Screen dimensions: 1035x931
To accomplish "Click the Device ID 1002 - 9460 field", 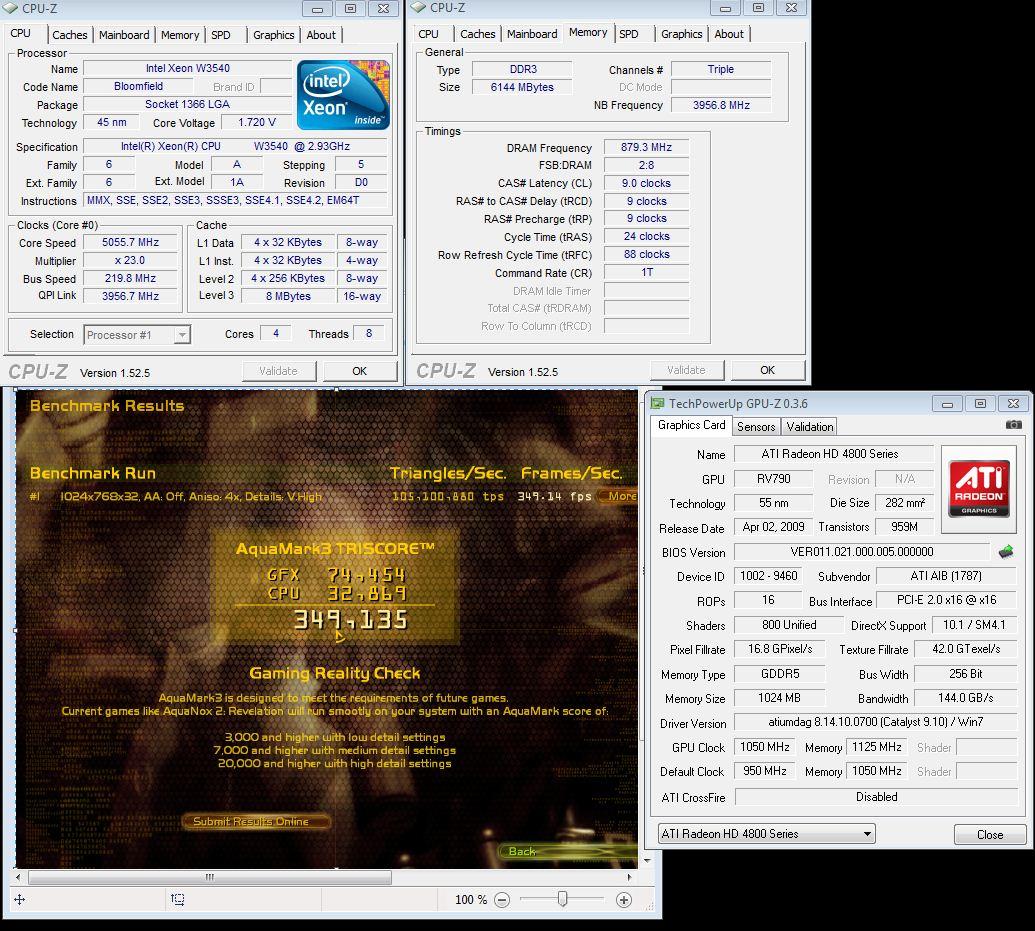I will coord(768,576).
